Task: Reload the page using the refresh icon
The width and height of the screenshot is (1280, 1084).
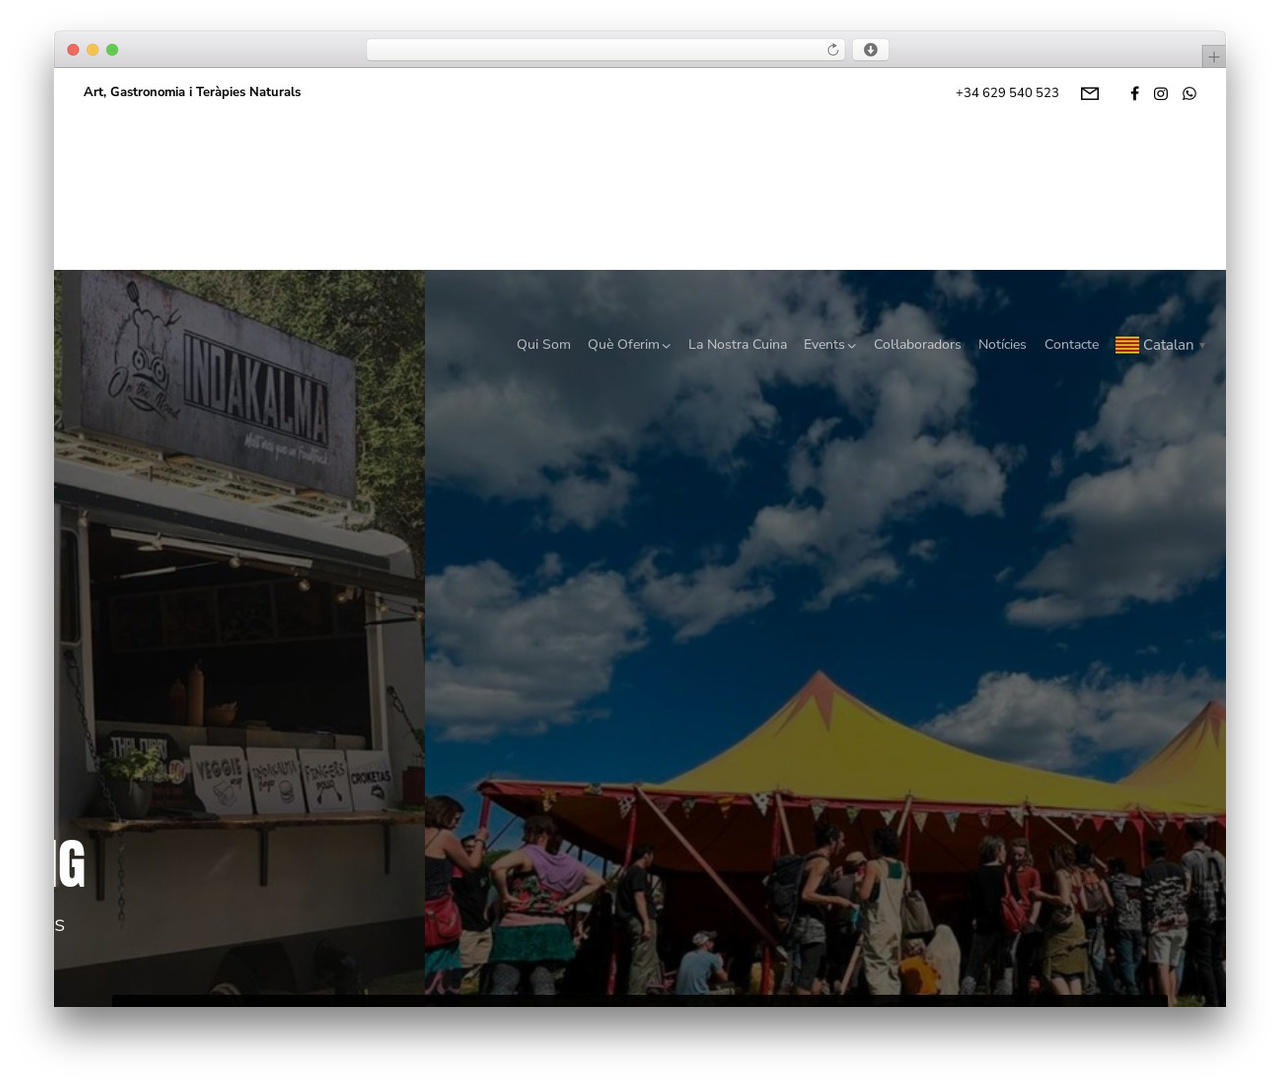Action: coord(832,50)
